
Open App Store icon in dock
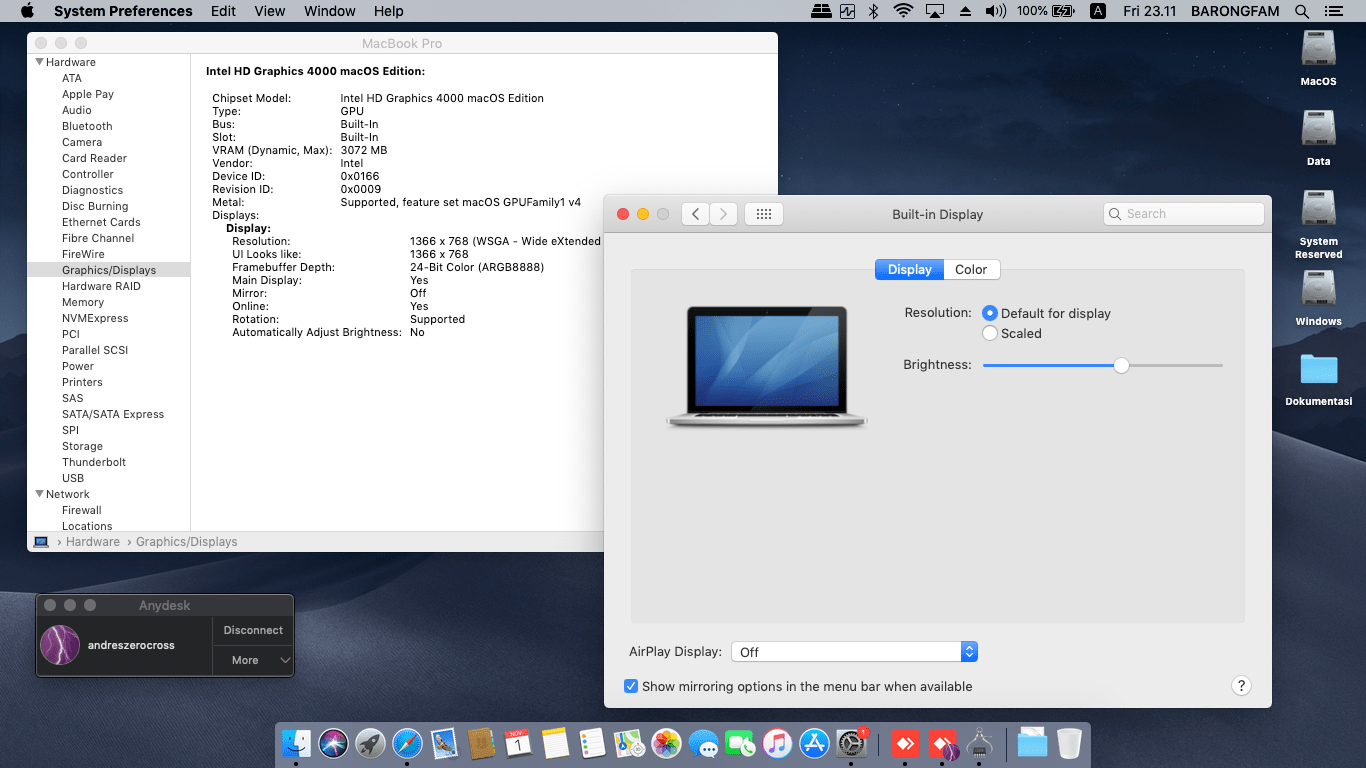point(814,743)
